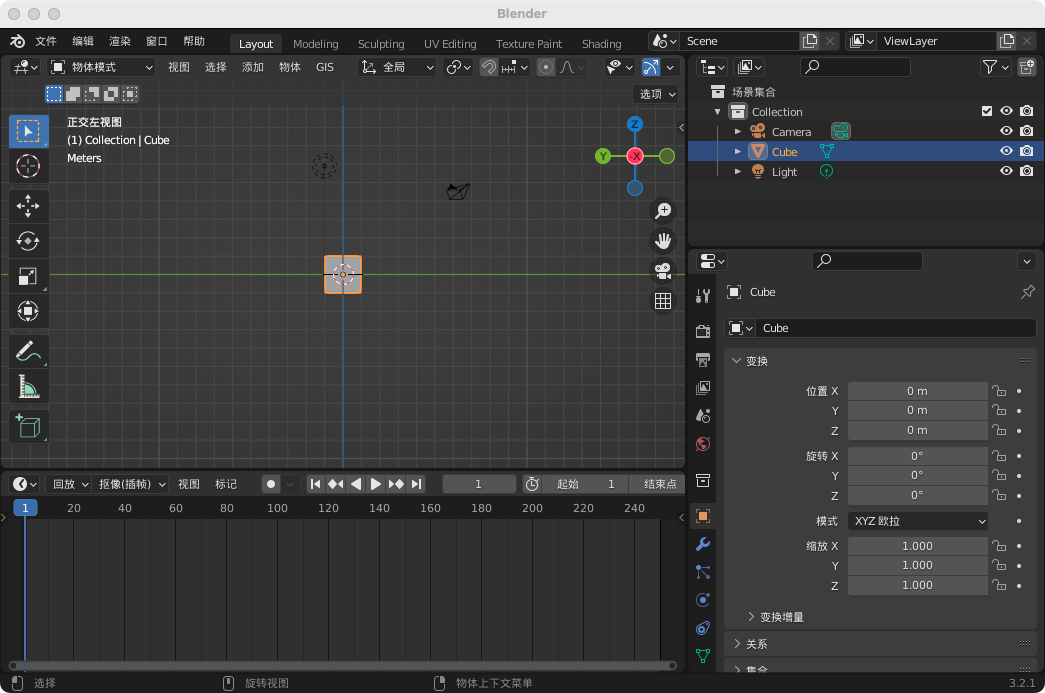Jump to the first frame
Image resolution: width=1045 pixels, height=693 pixels.
click(316, 484)
